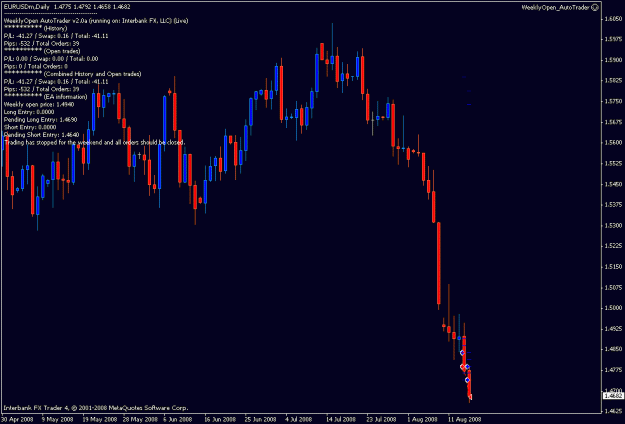Click the Interbank FX Trader 4 copyright text

[96, 408]
